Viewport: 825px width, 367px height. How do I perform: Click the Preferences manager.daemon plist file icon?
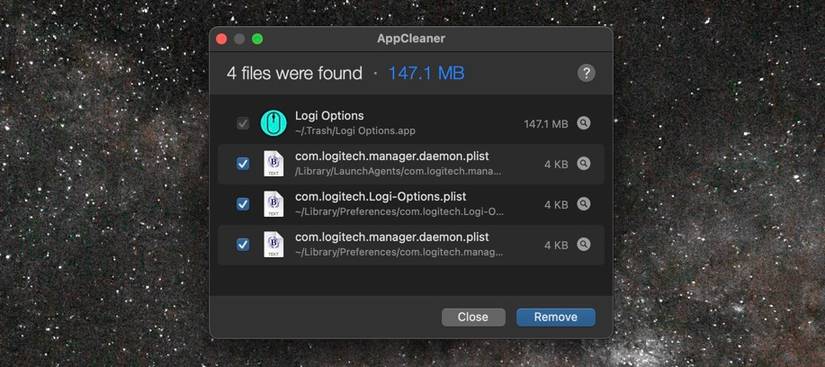click(274, 244)
